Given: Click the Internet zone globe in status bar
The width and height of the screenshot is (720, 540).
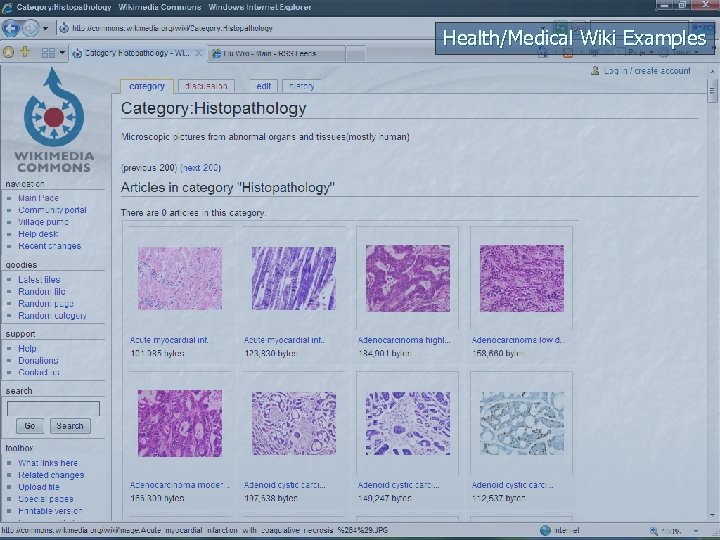Looking at the screenshot, I should click(x=545, y=530).
